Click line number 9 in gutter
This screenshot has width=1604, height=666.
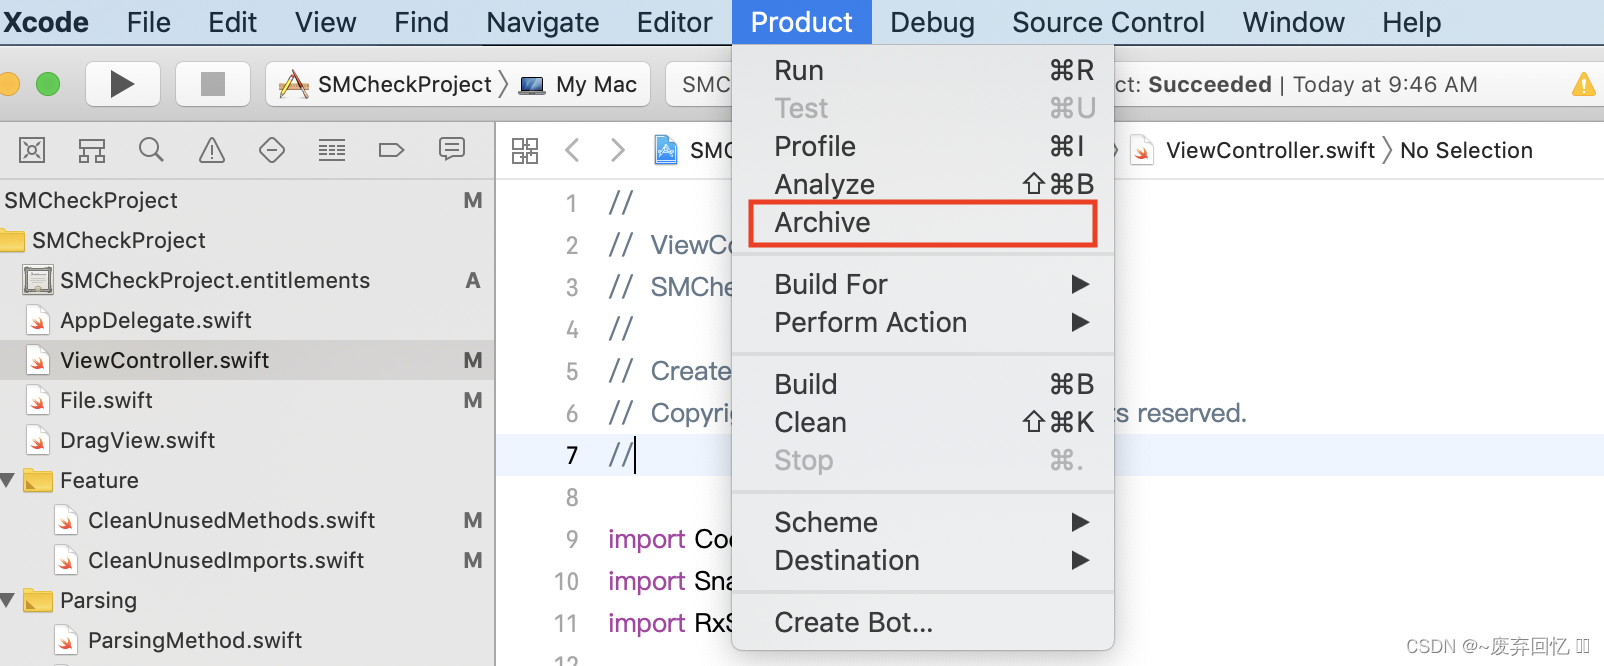(572, 540)
